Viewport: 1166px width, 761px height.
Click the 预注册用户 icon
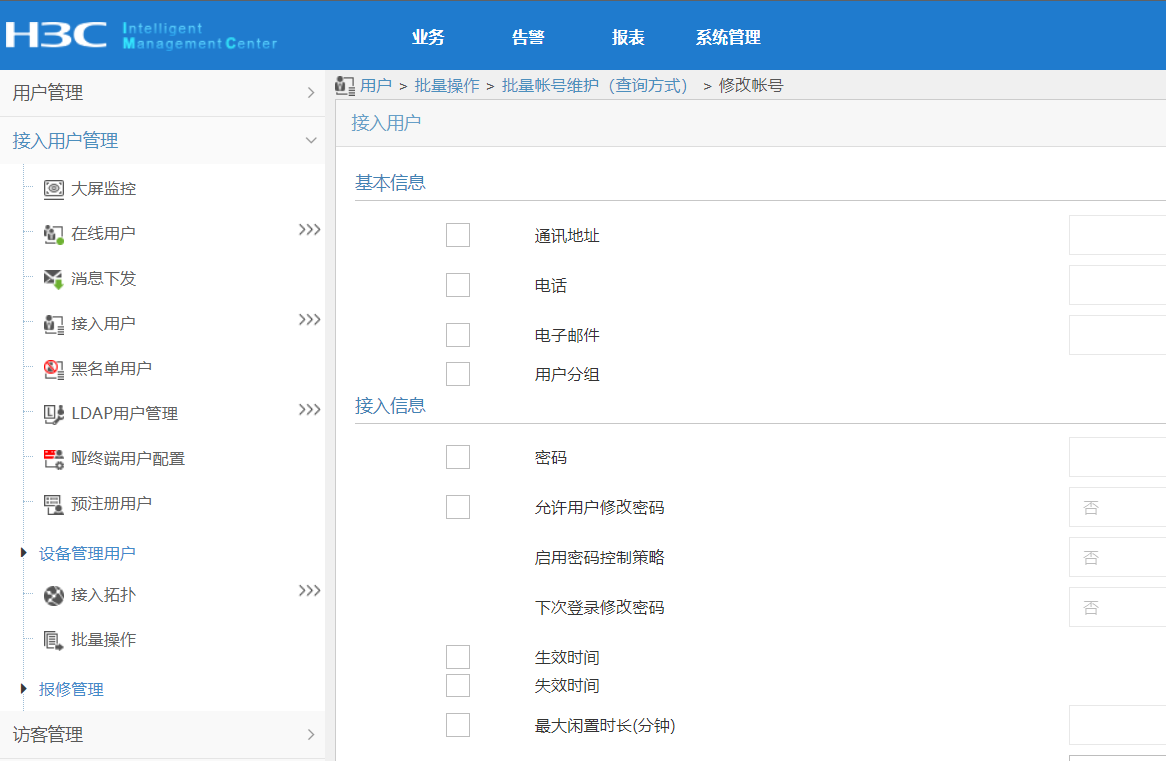54,504
